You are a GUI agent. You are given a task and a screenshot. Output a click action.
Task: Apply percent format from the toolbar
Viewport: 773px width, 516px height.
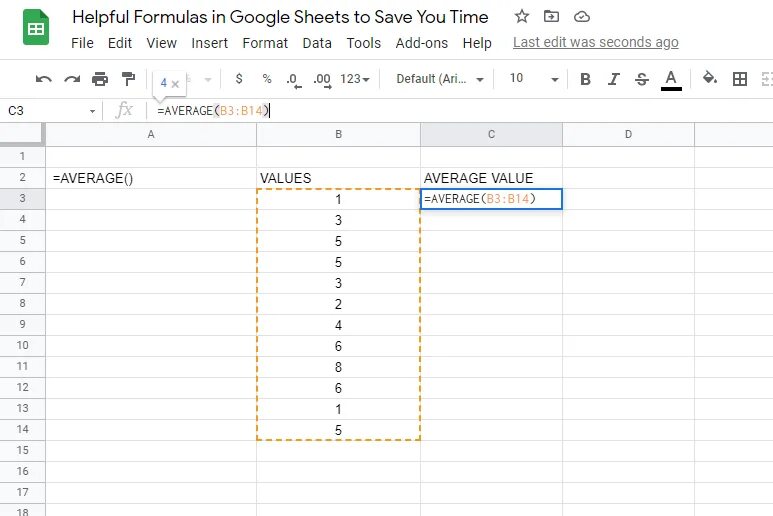266,79
